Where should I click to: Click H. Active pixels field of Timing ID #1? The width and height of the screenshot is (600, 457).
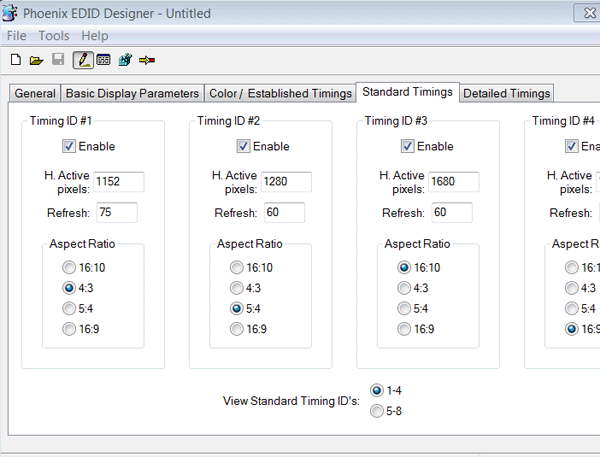[x=119, y=182]
